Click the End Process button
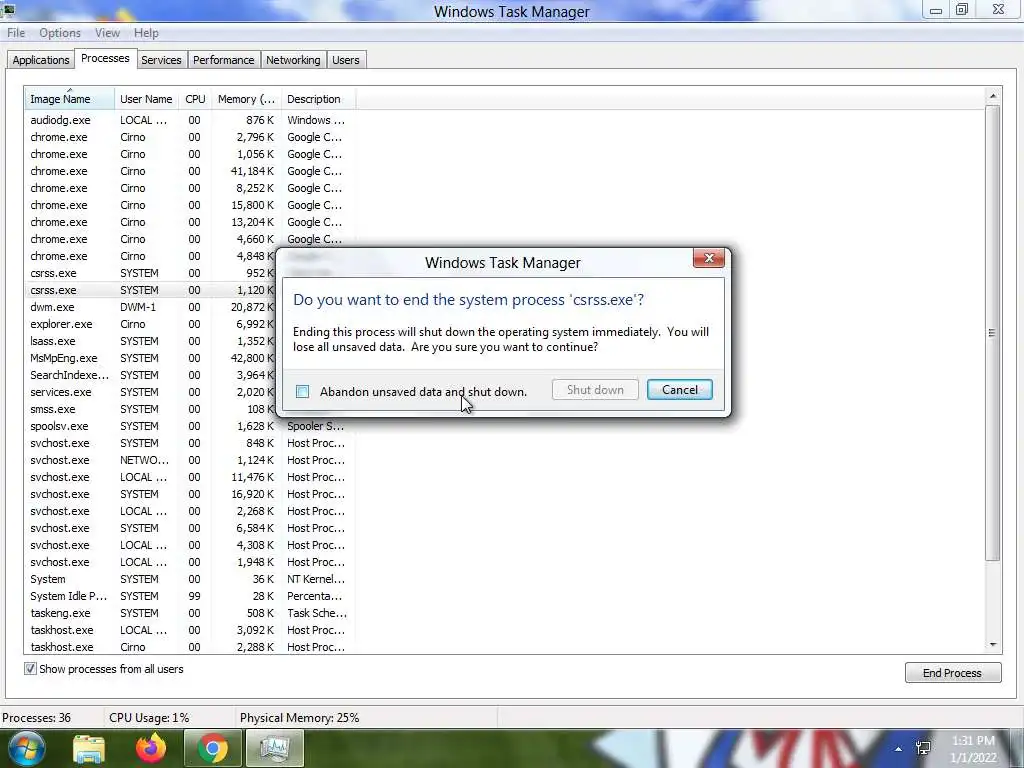The image size is (1024, 768). point(952,673)
